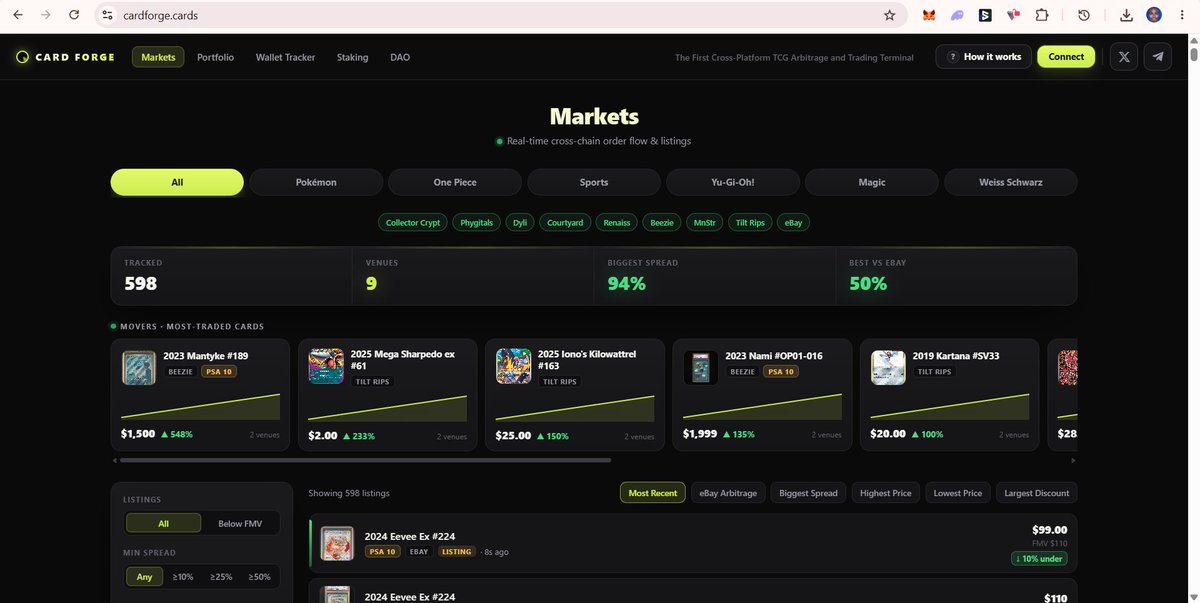Viewport: 1200px width, 603px height.
Task: Sort listings by Lowest Price
Action: click(958, 493)
